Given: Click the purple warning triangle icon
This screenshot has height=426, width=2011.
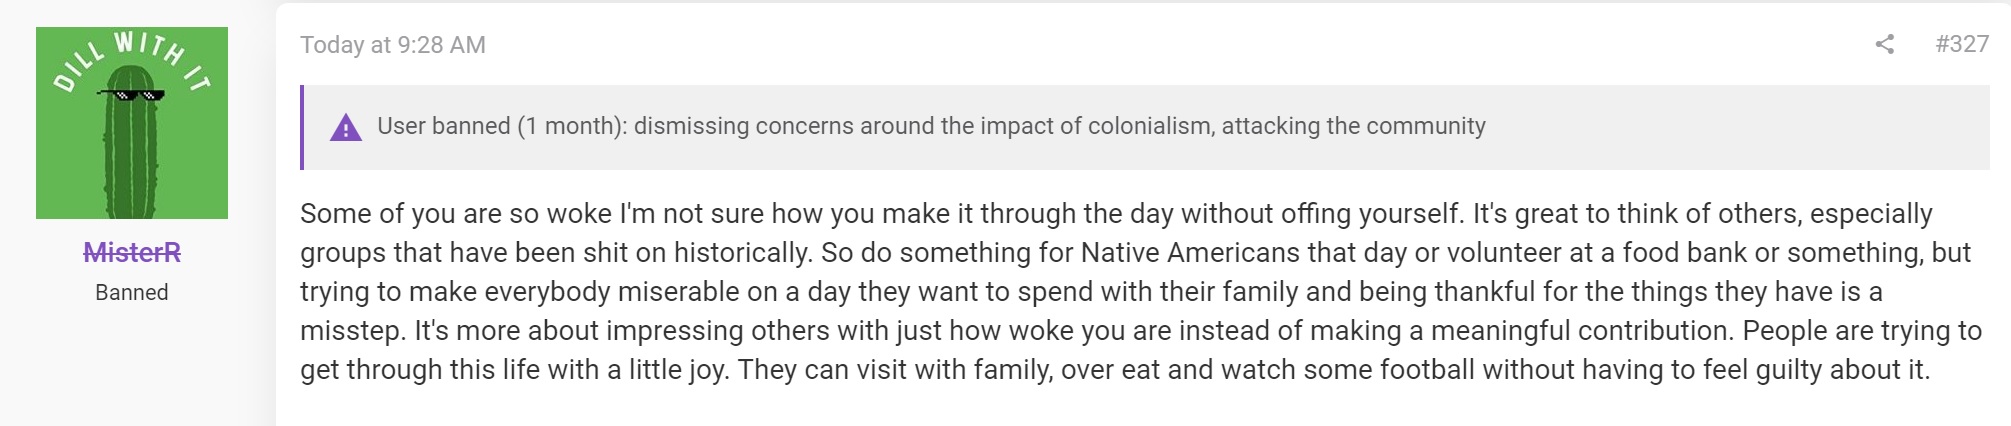Looking at the screenshot, I should tap(346, 127).
